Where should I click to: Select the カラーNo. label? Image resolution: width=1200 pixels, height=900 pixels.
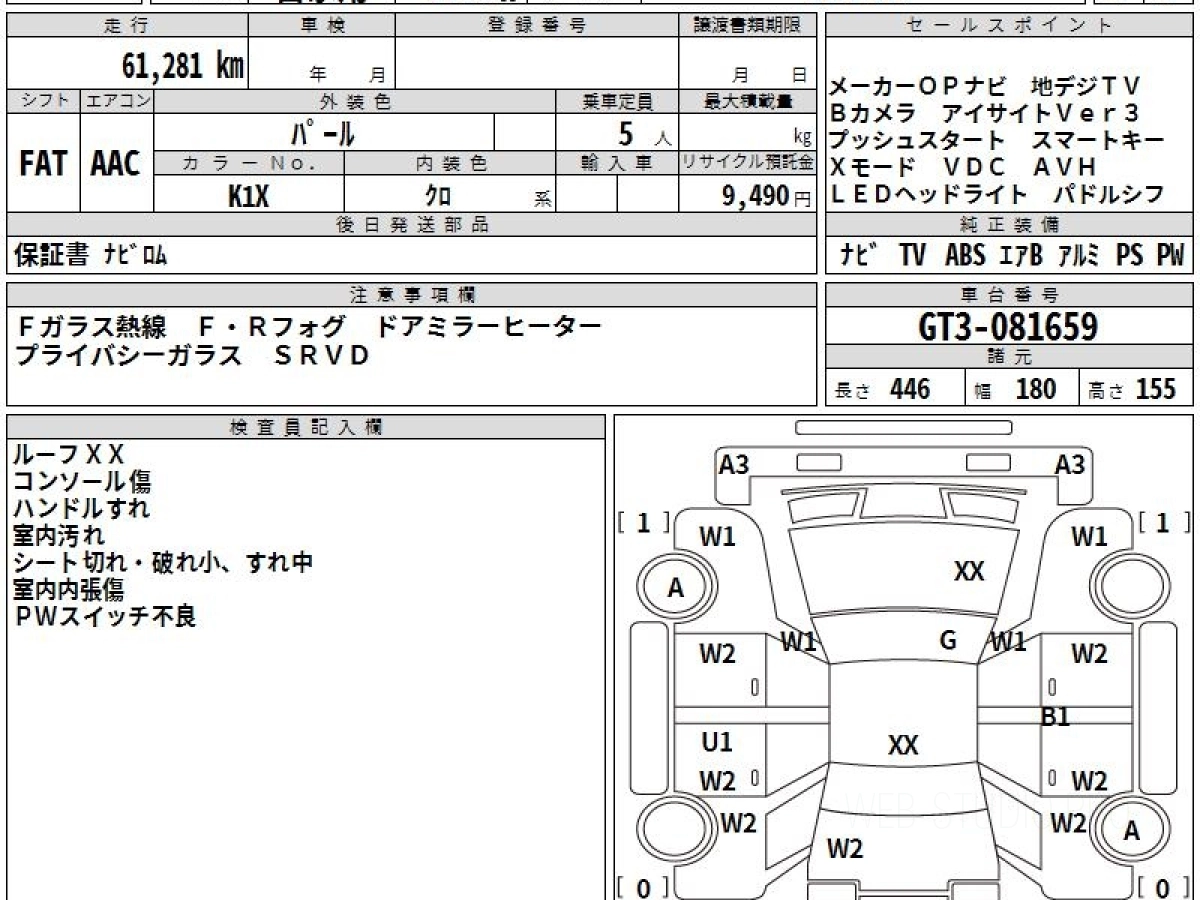pyautogui.click(x=249, y=163)
